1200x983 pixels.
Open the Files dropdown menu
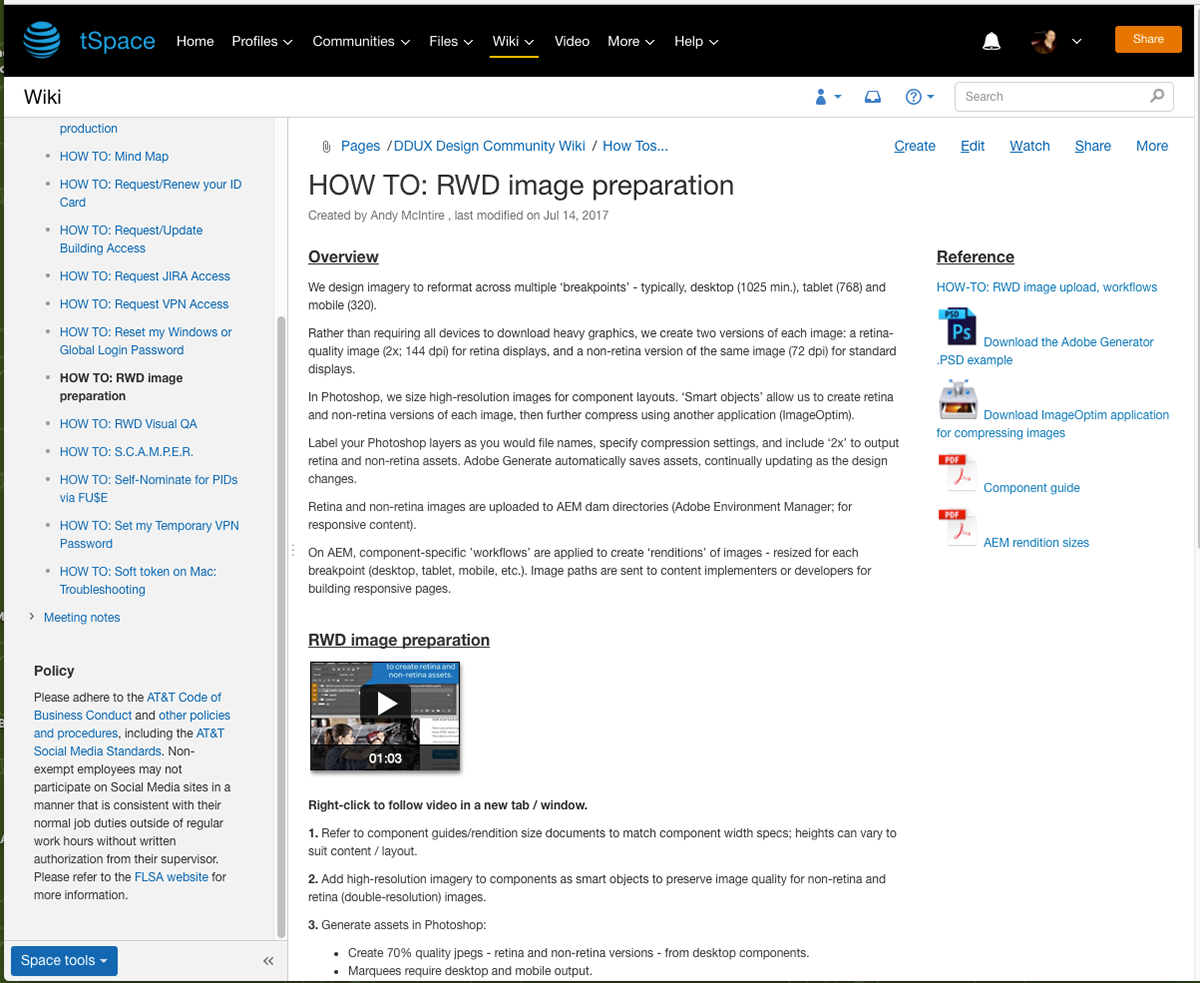tap(451, 41)
